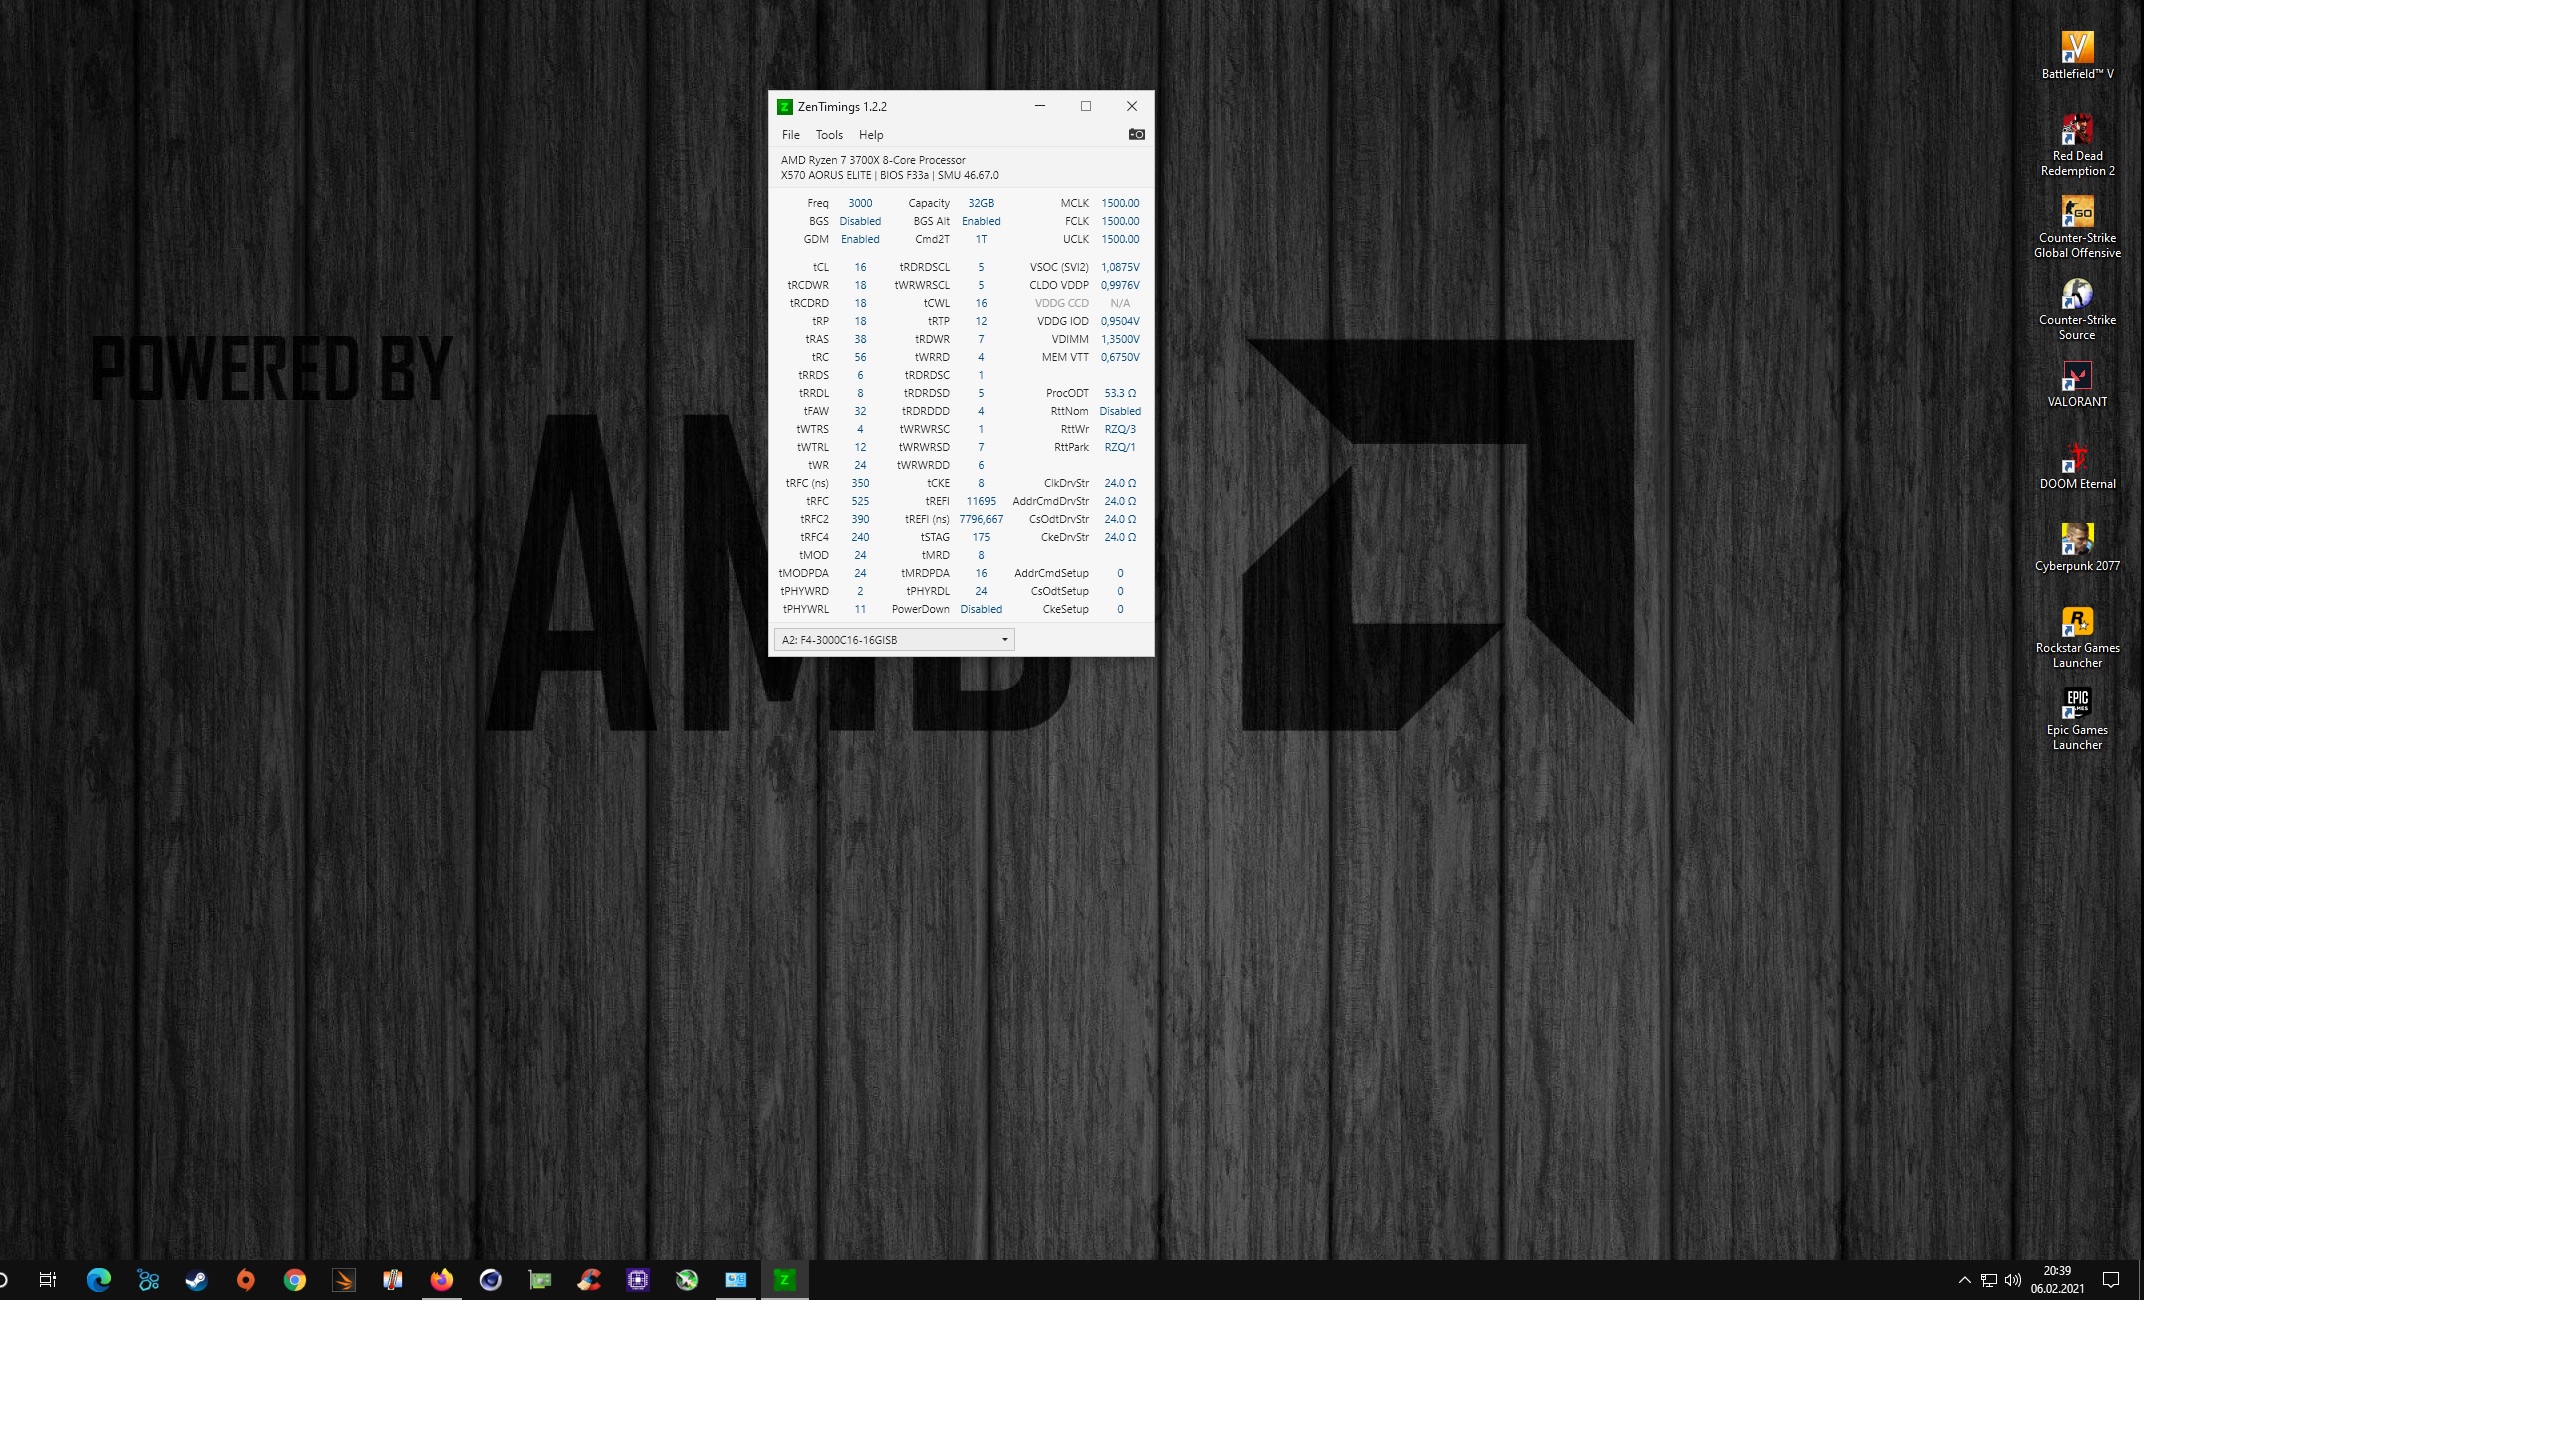2560x1440 pixels.
Task: Click the dropdown arrow of the memory module selector
Action: coord(1004,640)
